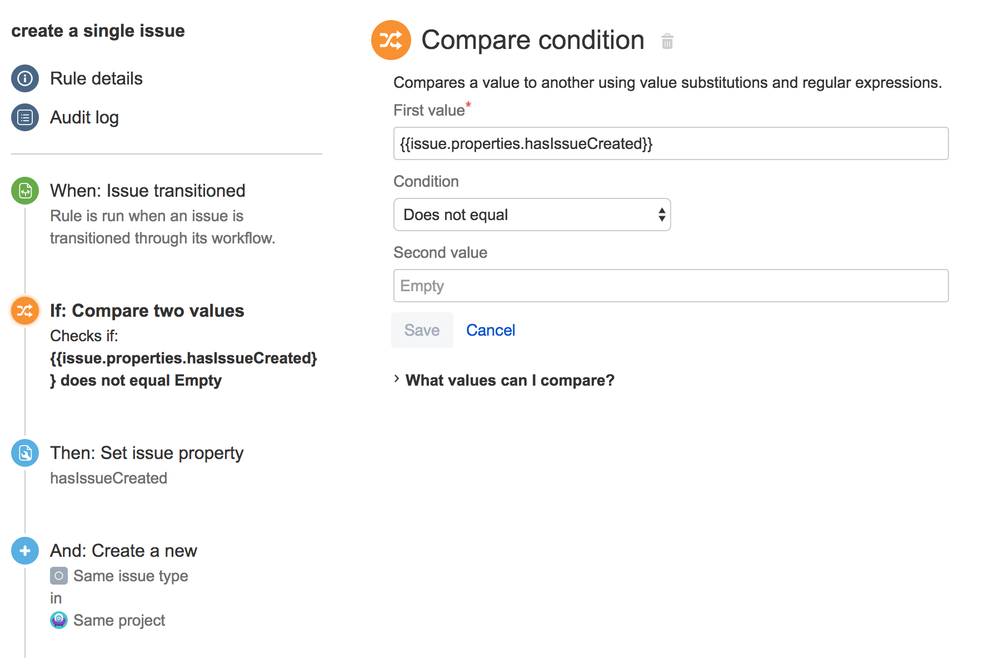Click the Same project avatar icon

coord(59,620)
